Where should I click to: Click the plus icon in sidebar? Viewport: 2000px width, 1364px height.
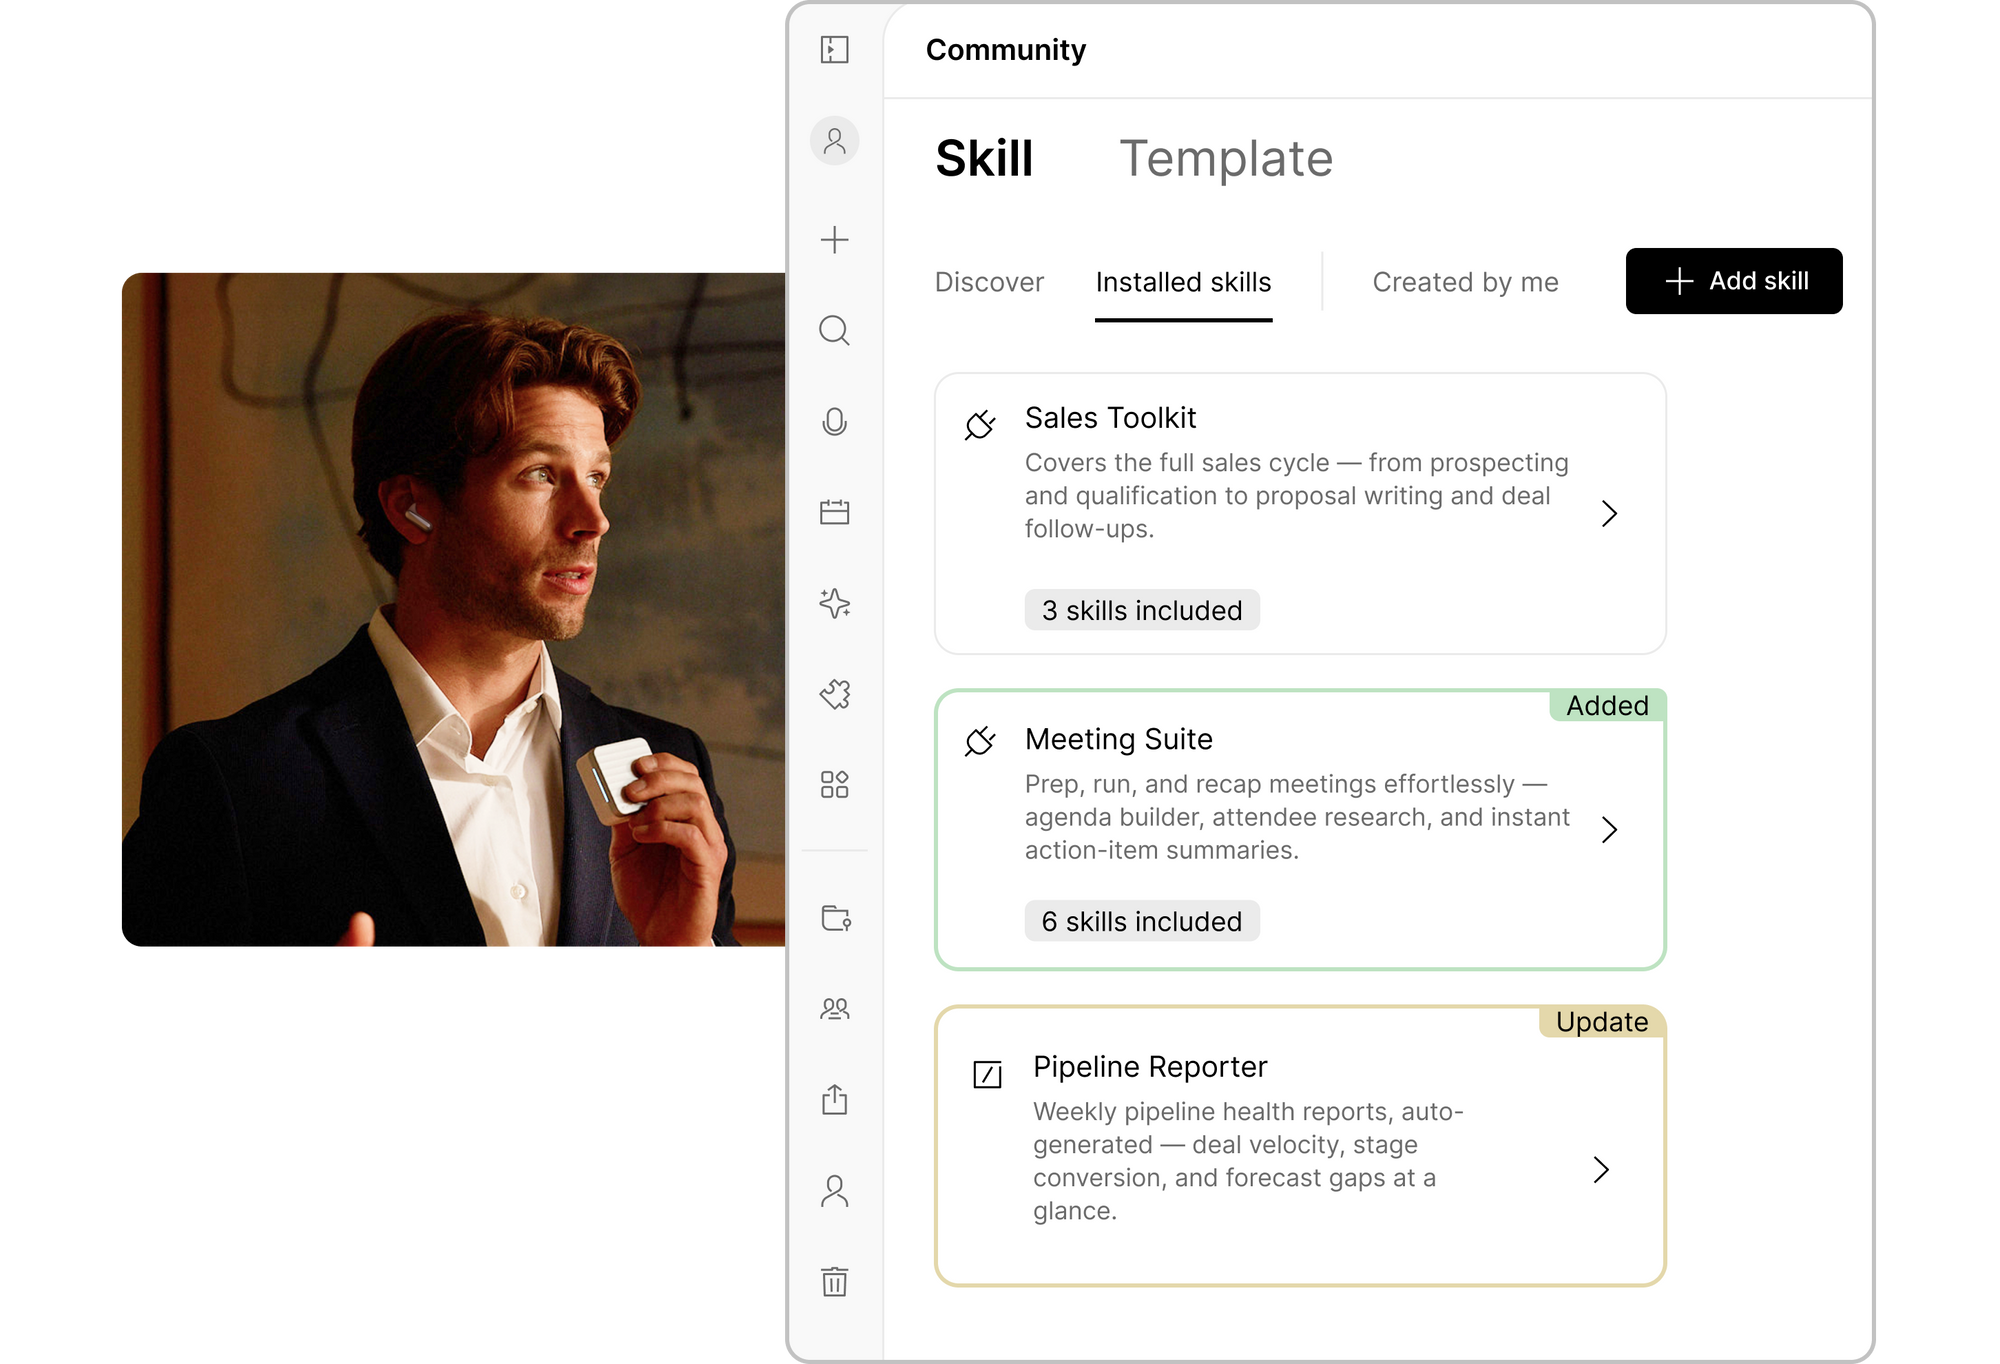(834, 240)
